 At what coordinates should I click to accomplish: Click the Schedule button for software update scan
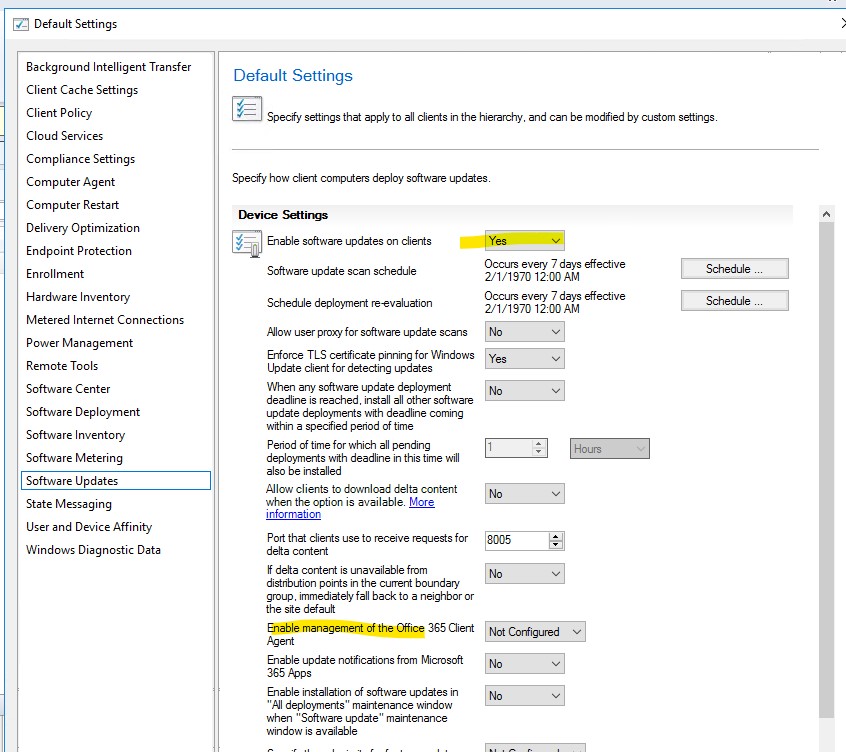pyautogui.click(x=734, y=268)
